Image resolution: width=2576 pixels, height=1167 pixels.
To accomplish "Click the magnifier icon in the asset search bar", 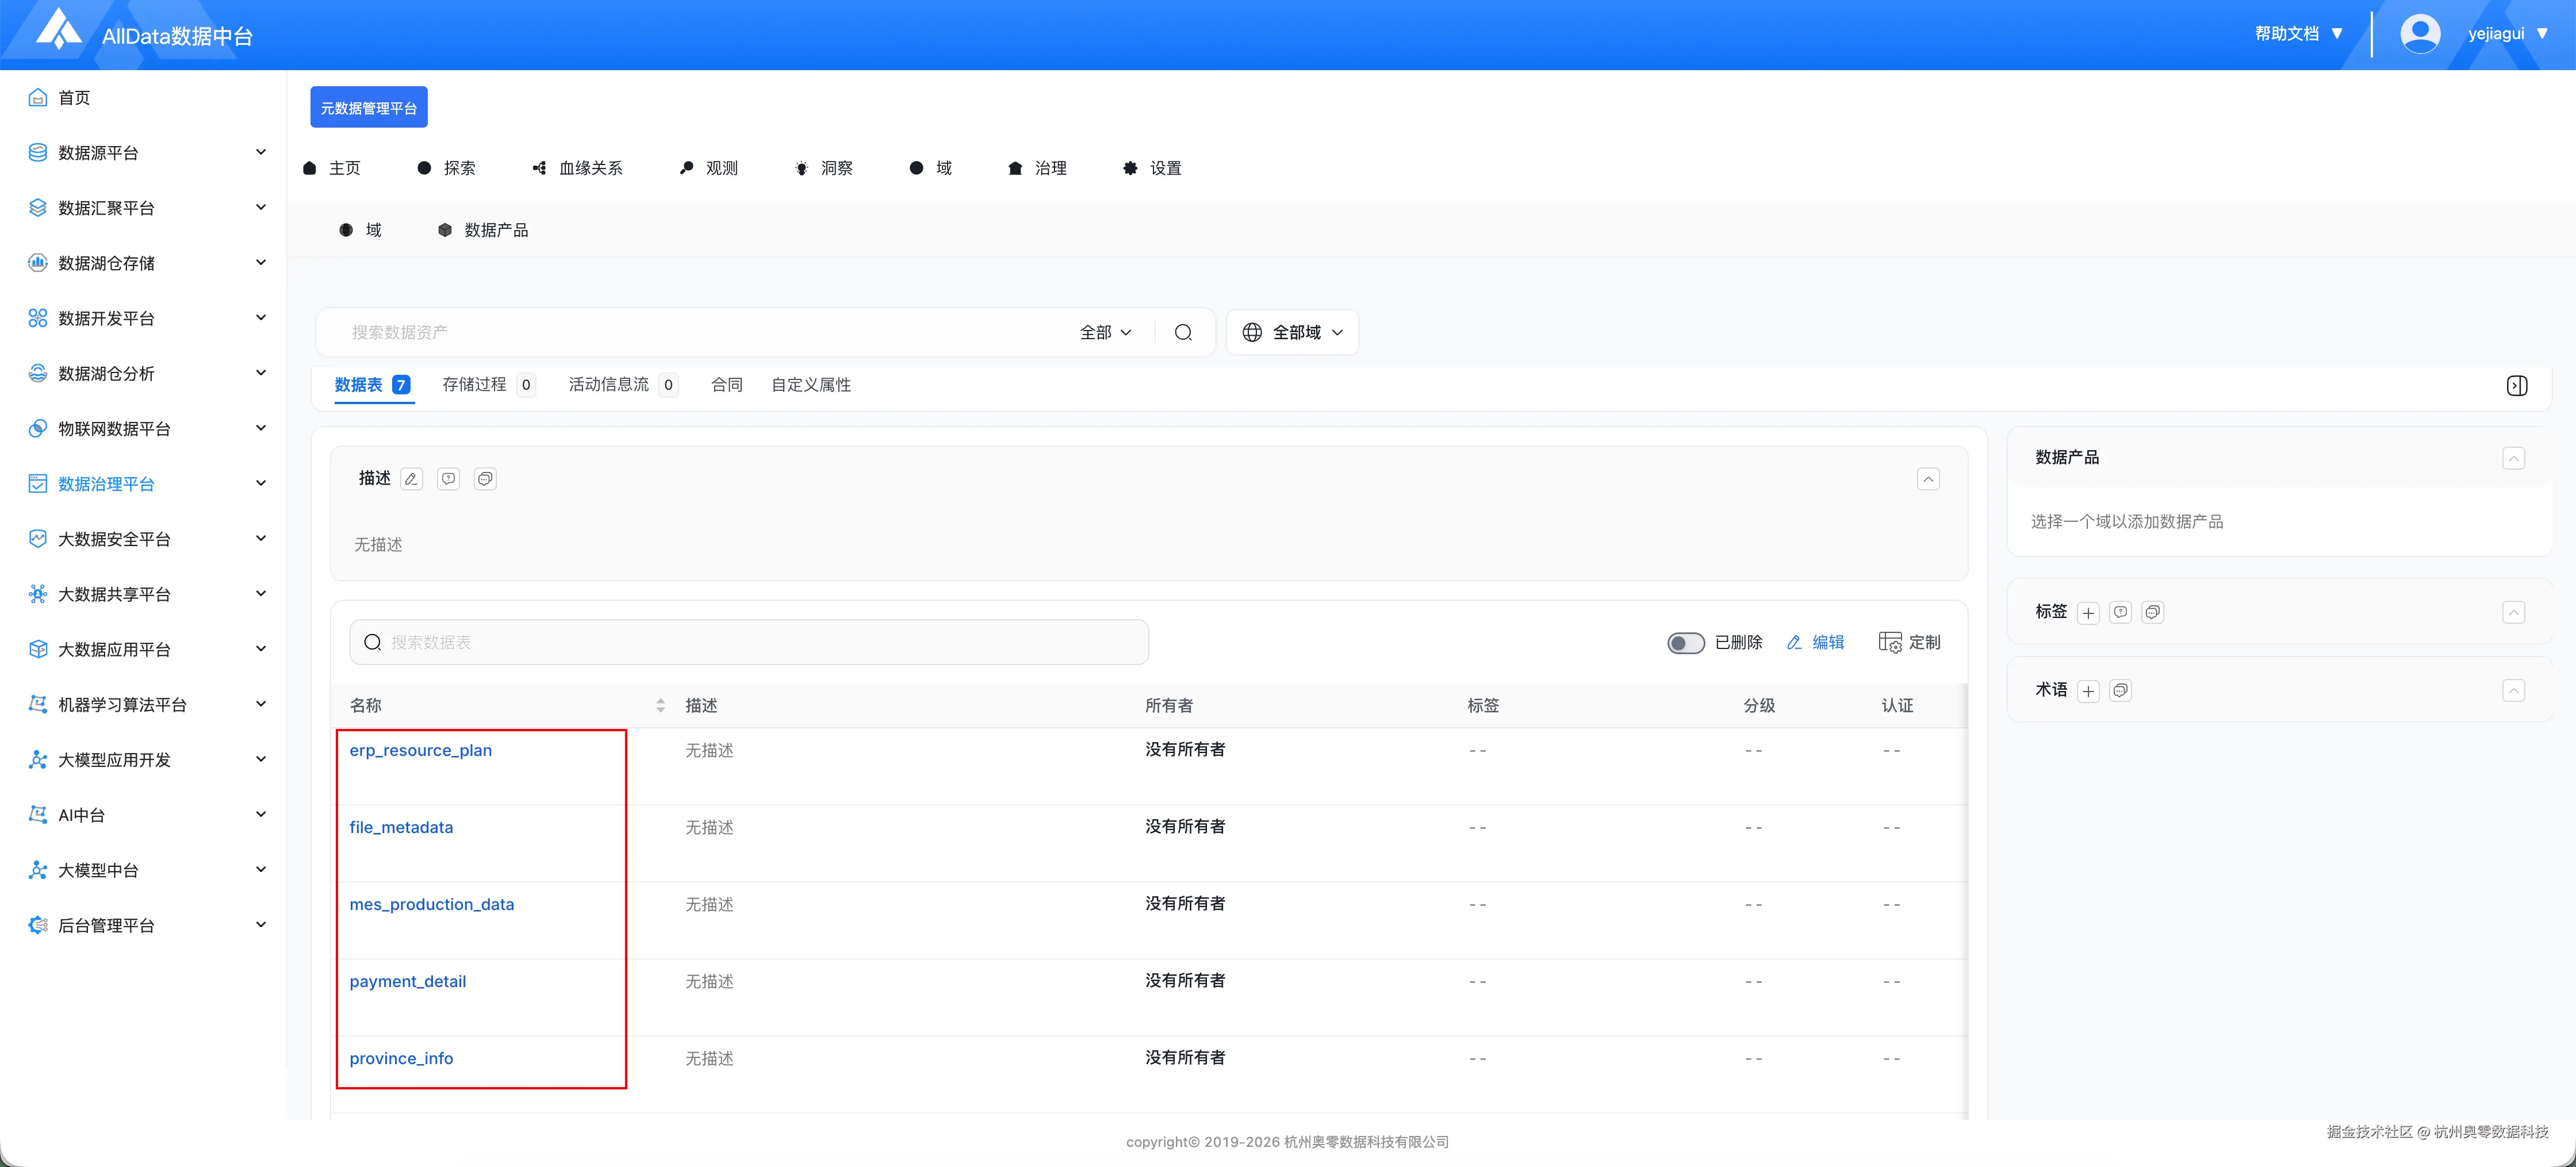I will (x=1183, y=332).
